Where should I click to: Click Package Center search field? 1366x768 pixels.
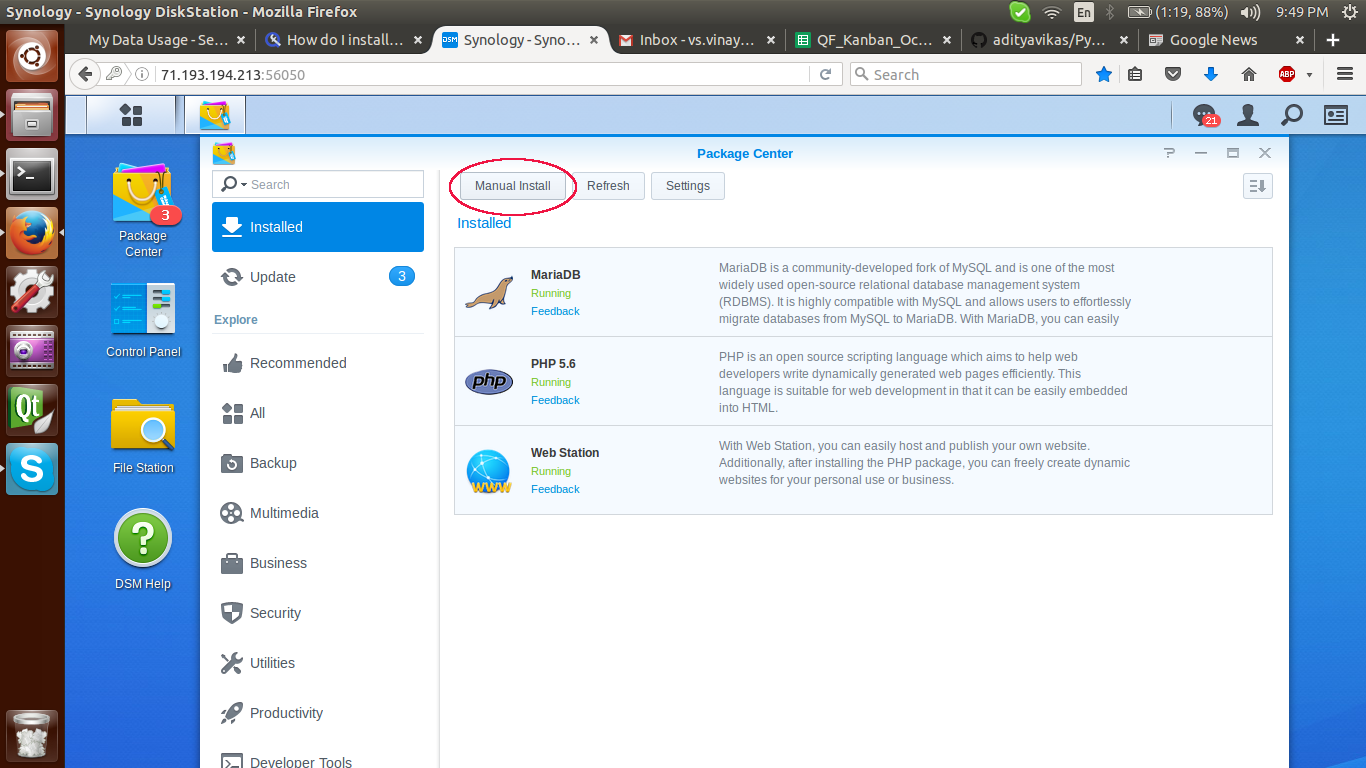click(318, 184)
